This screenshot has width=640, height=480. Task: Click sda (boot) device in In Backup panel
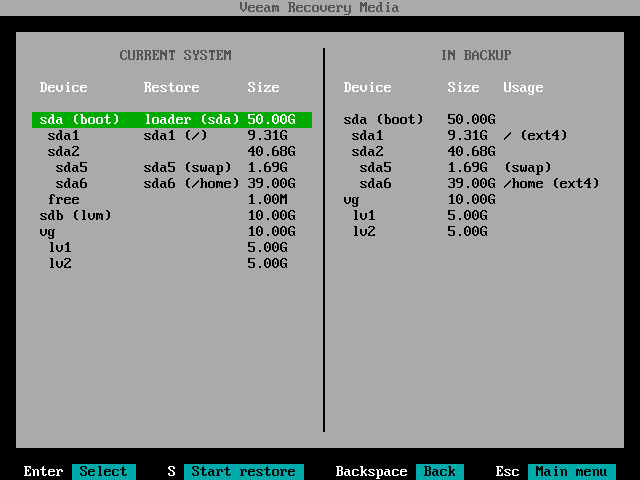(x=383, y=120)
